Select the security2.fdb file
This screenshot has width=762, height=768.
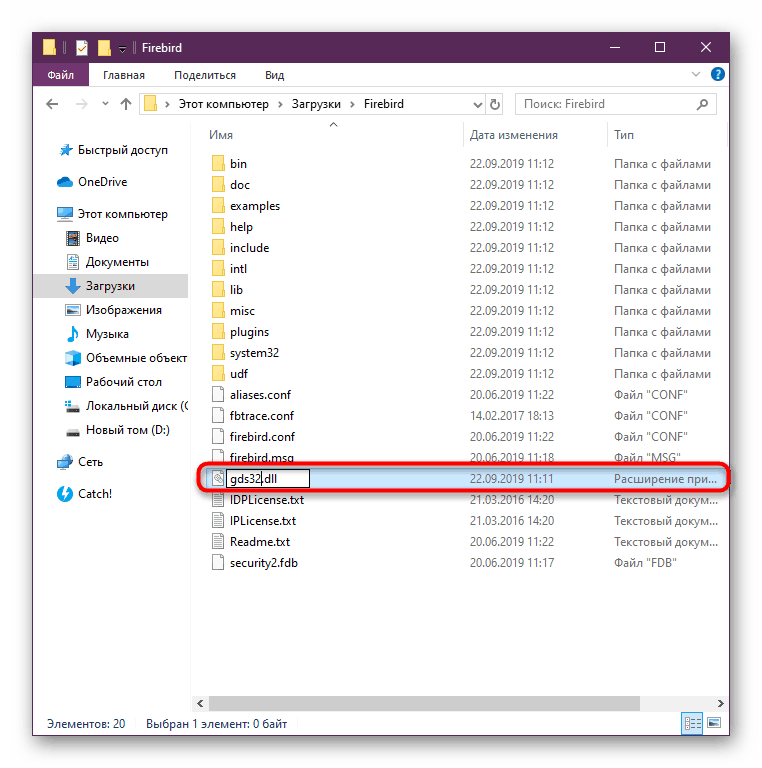[263, 563]
